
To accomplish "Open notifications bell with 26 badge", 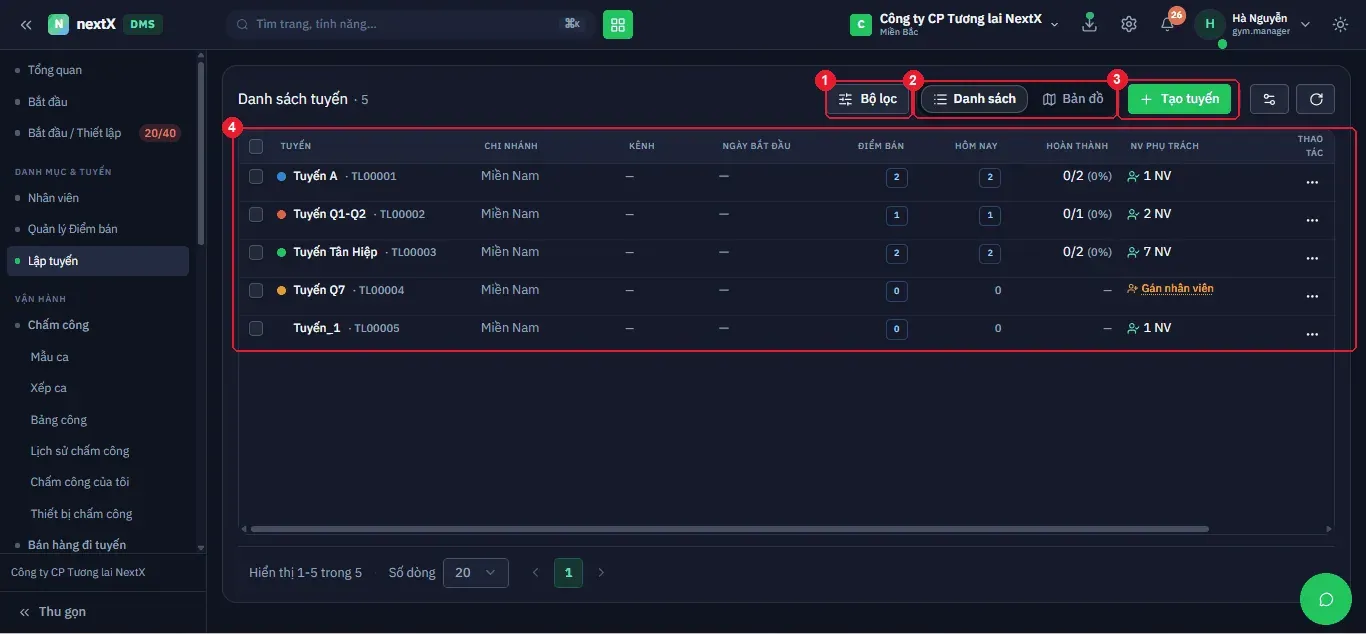I will [1167, 24].
